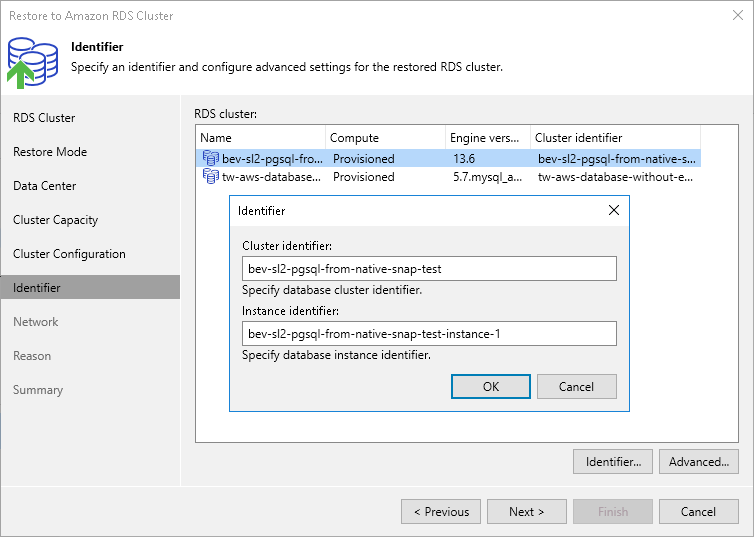
Task: Close the Identifier dialog with X
Action: [614, 211]
